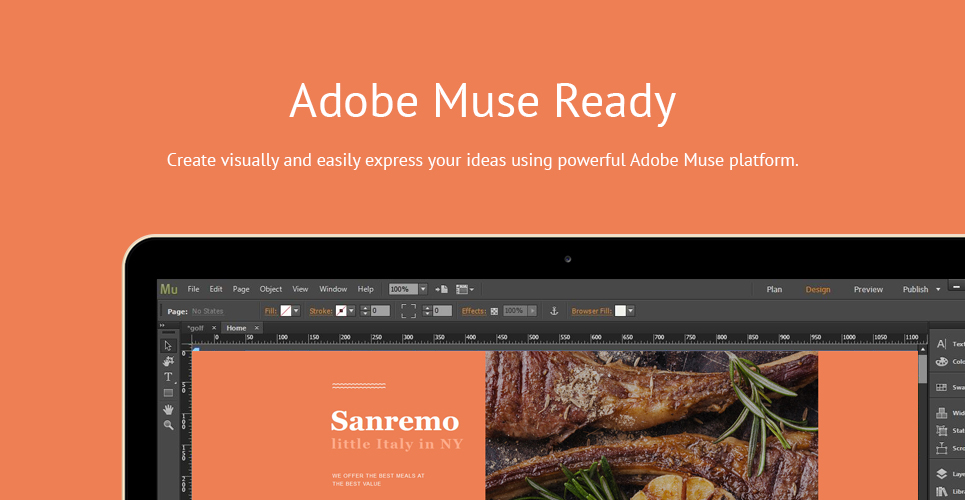Viewport: 965px width, 500px height.
Task: Click the Fill label link
Action: 271,312
